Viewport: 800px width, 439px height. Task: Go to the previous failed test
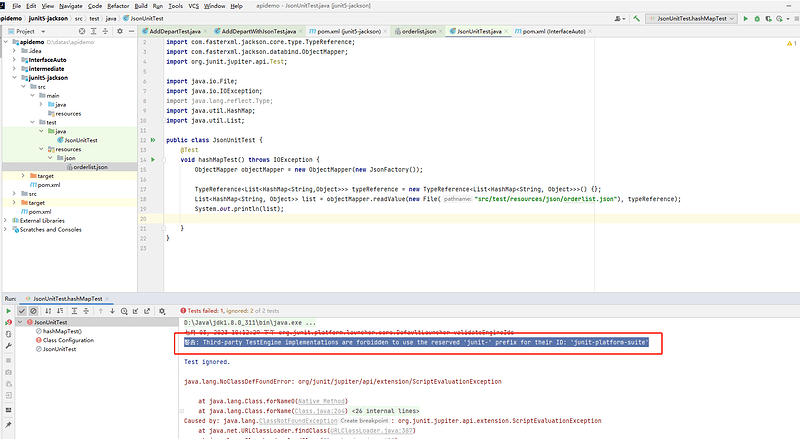point(101,311)
